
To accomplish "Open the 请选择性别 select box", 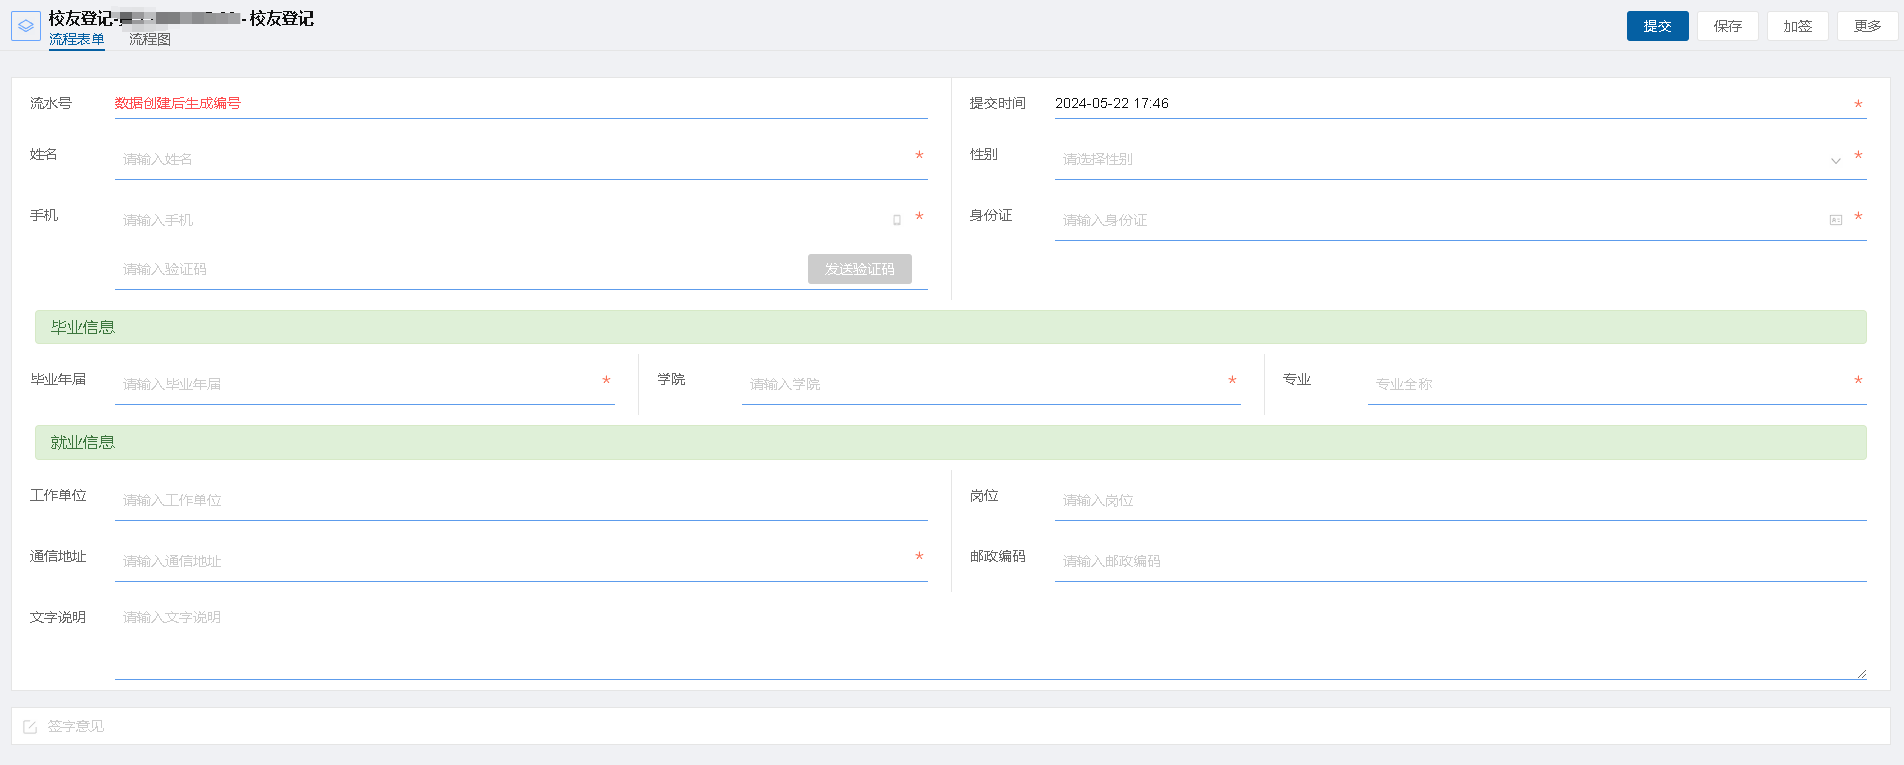I will click(x=1440, y=160).
